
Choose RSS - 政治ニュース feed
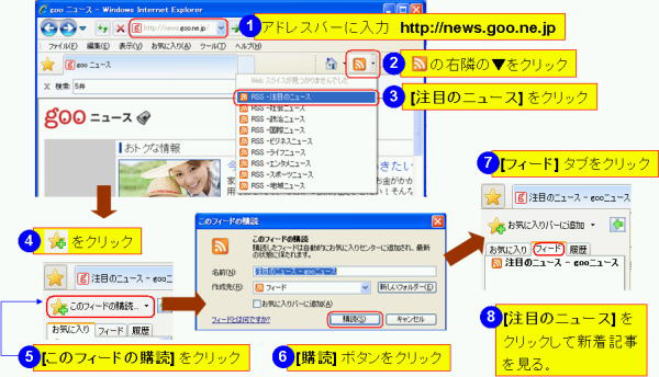306,119
